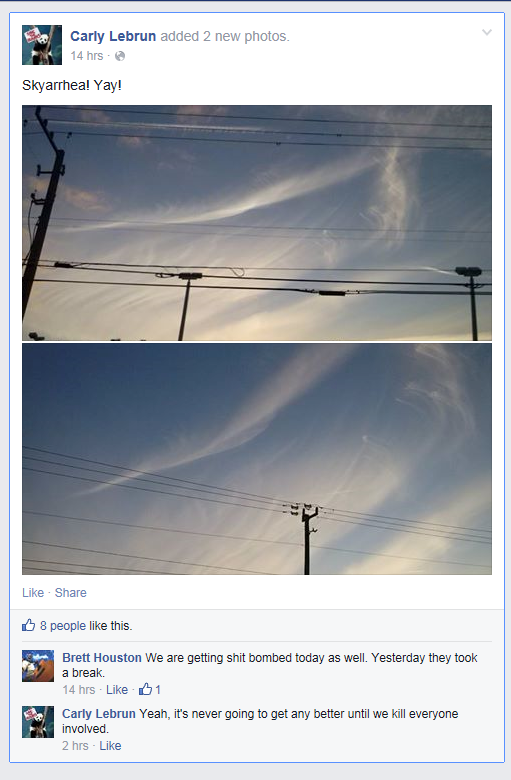Viewport: 511px width, 780px height.
Task: Click the public globe privacy icon
Action: [x=120, y=56]
